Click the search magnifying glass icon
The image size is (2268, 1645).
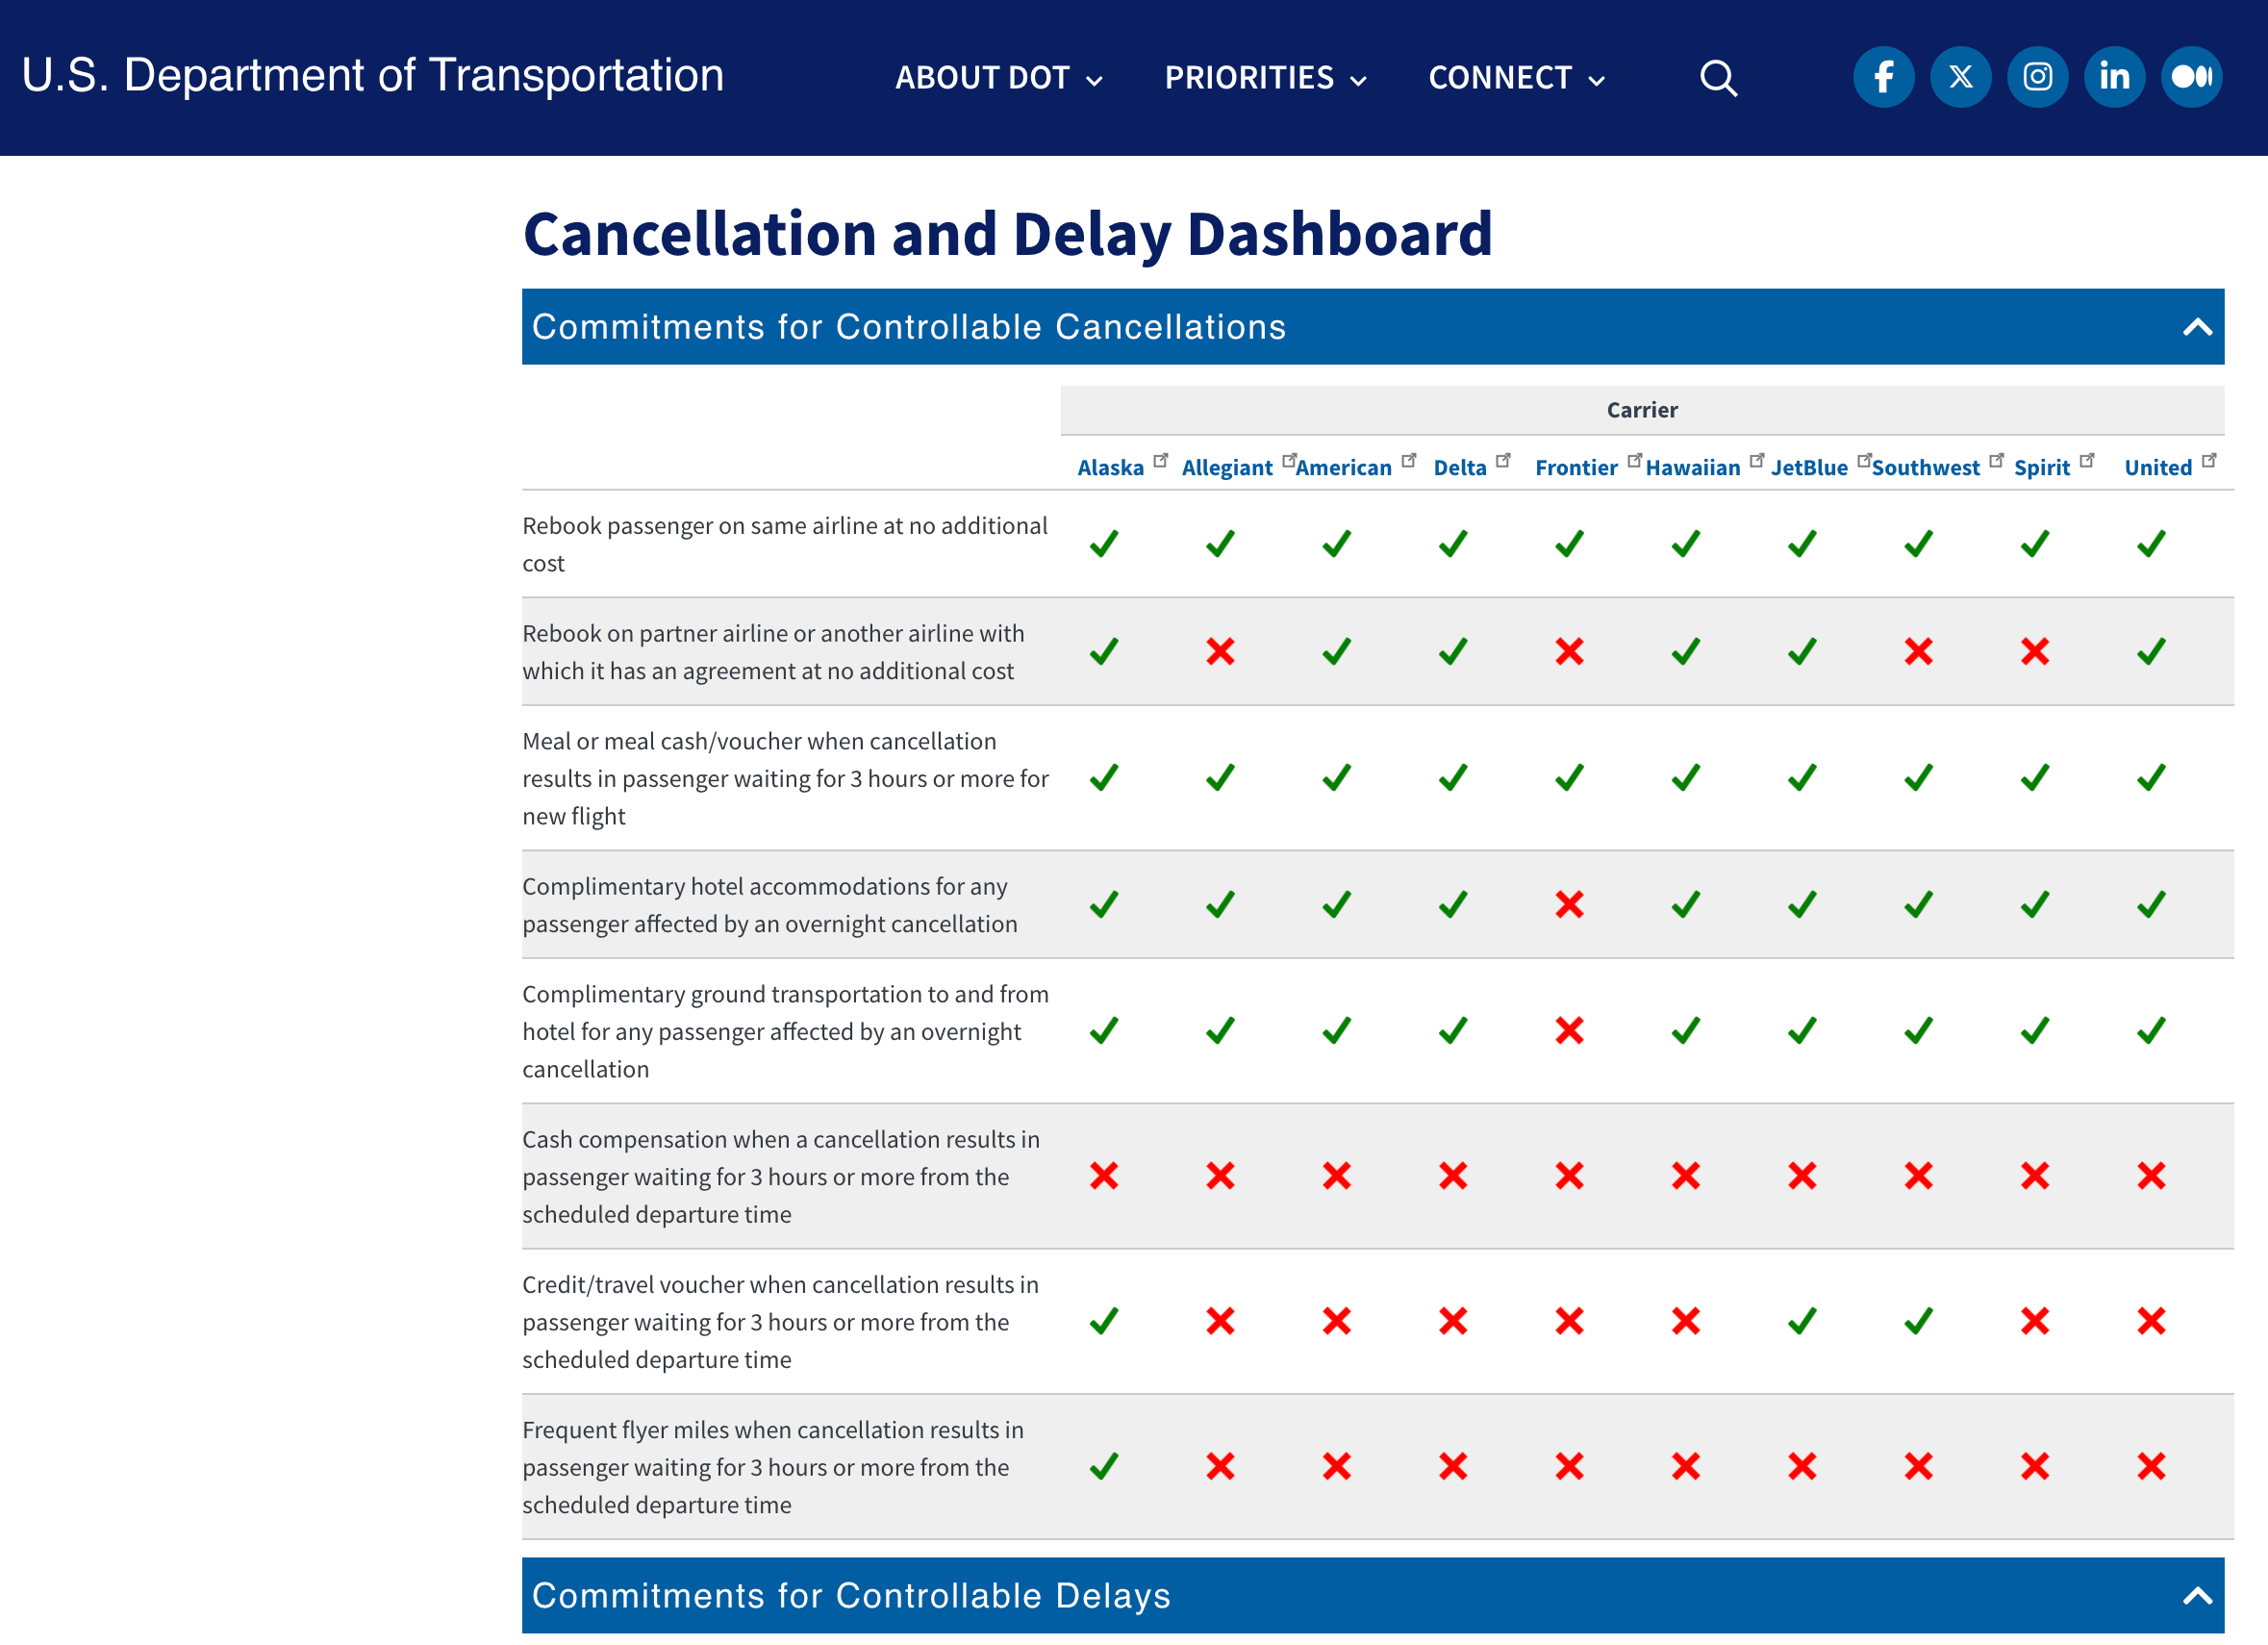pos(1719,78)
